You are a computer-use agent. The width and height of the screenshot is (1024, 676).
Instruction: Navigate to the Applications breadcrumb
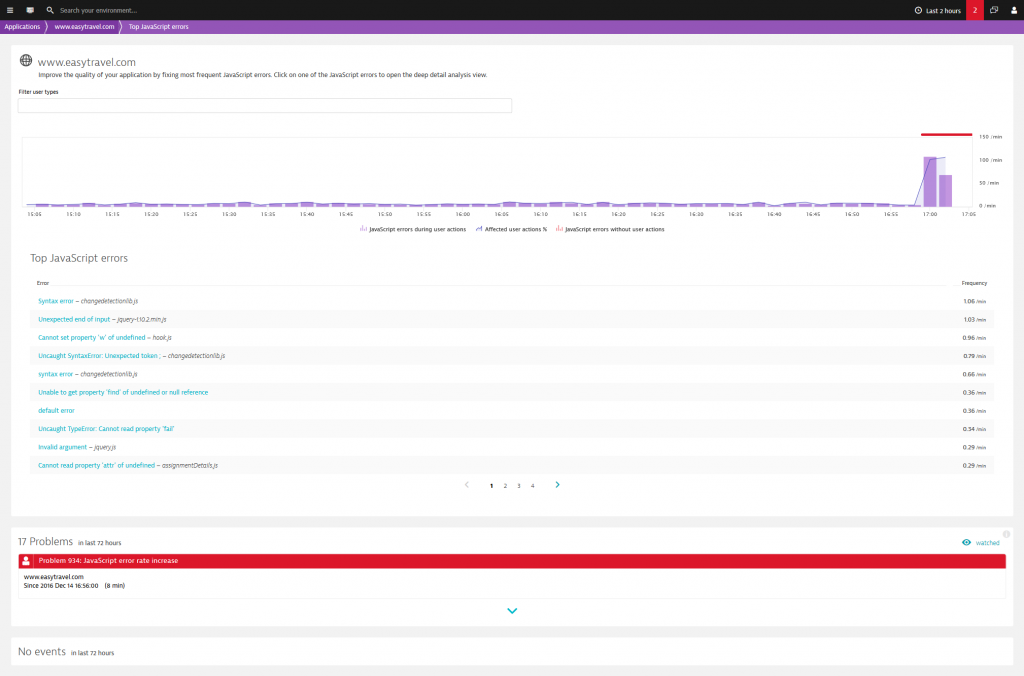[22, 26]
